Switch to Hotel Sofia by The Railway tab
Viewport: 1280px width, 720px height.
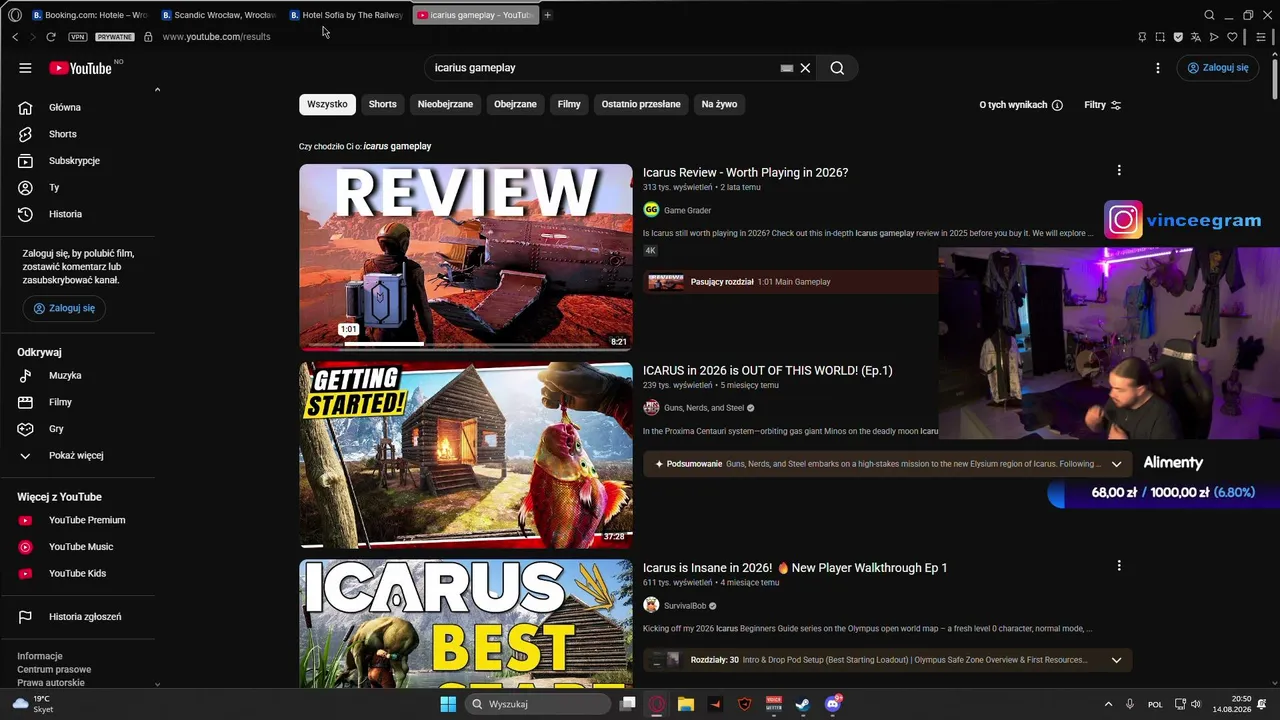(x=346, y=15)
